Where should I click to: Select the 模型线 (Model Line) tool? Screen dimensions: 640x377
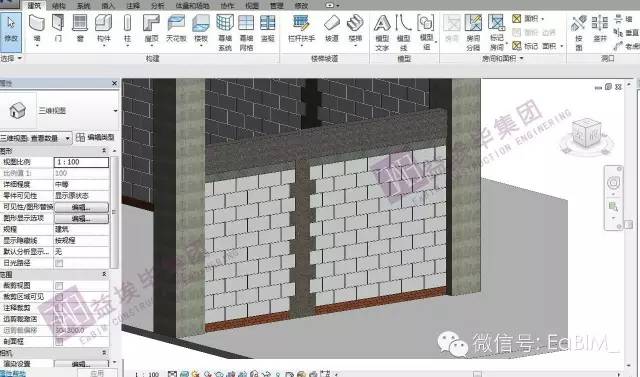[x=403, y=33]
